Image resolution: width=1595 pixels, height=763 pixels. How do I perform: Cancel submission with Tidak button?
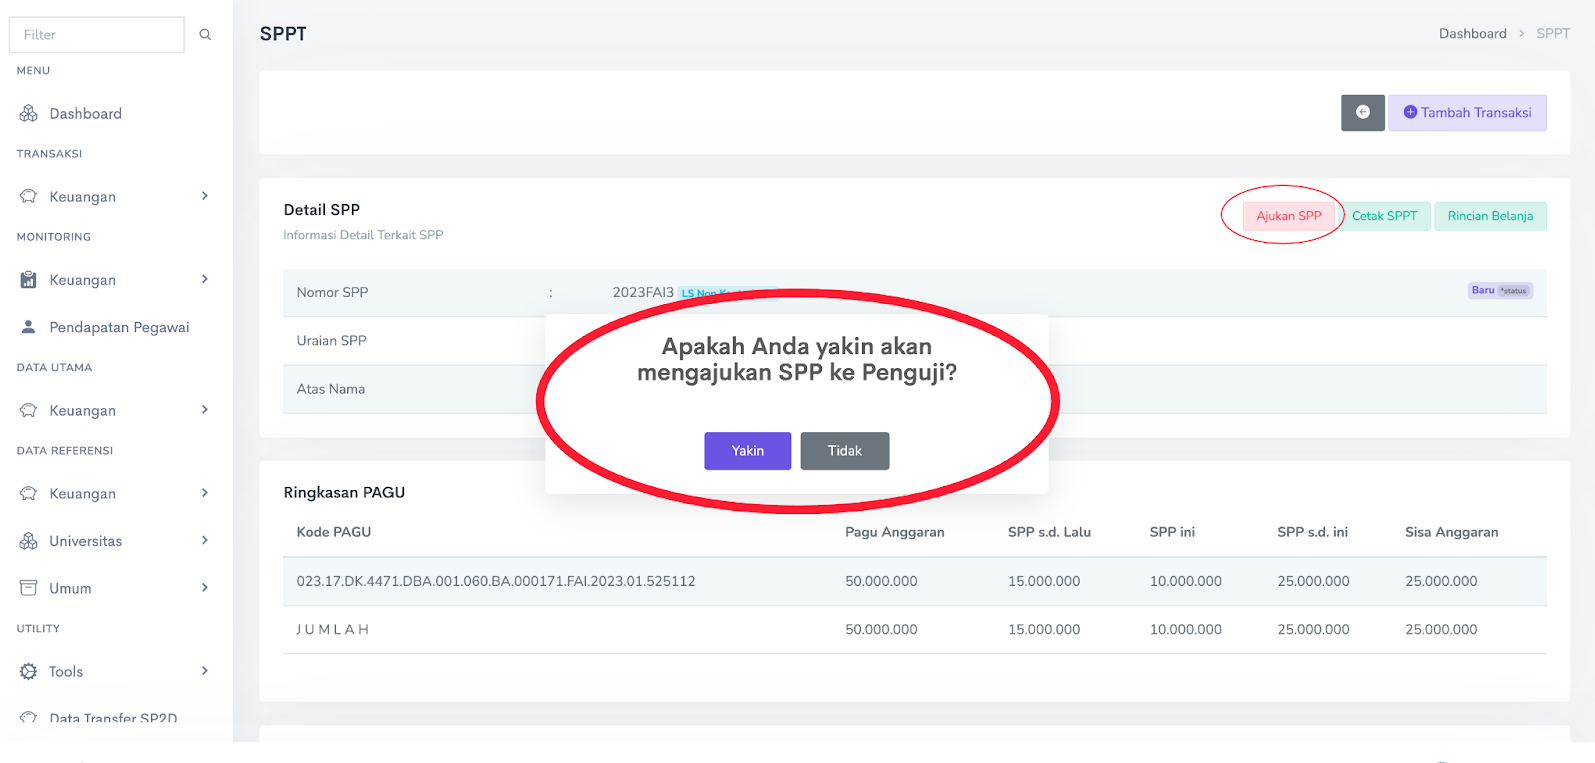pyautogui.click(x=844, y=451)
